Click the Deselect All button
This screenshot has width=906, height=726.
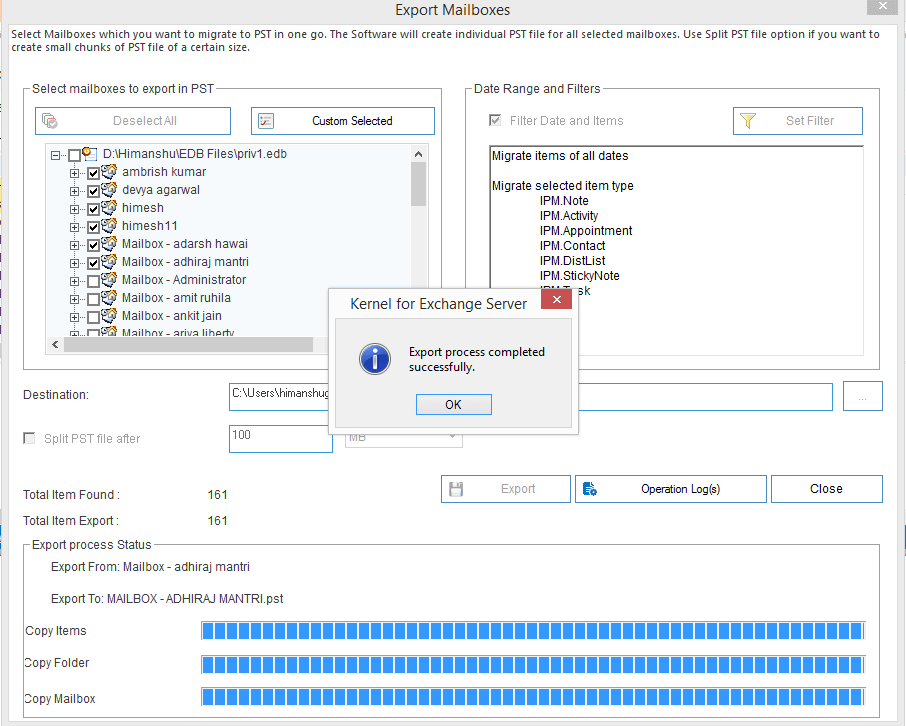[133, 121]
